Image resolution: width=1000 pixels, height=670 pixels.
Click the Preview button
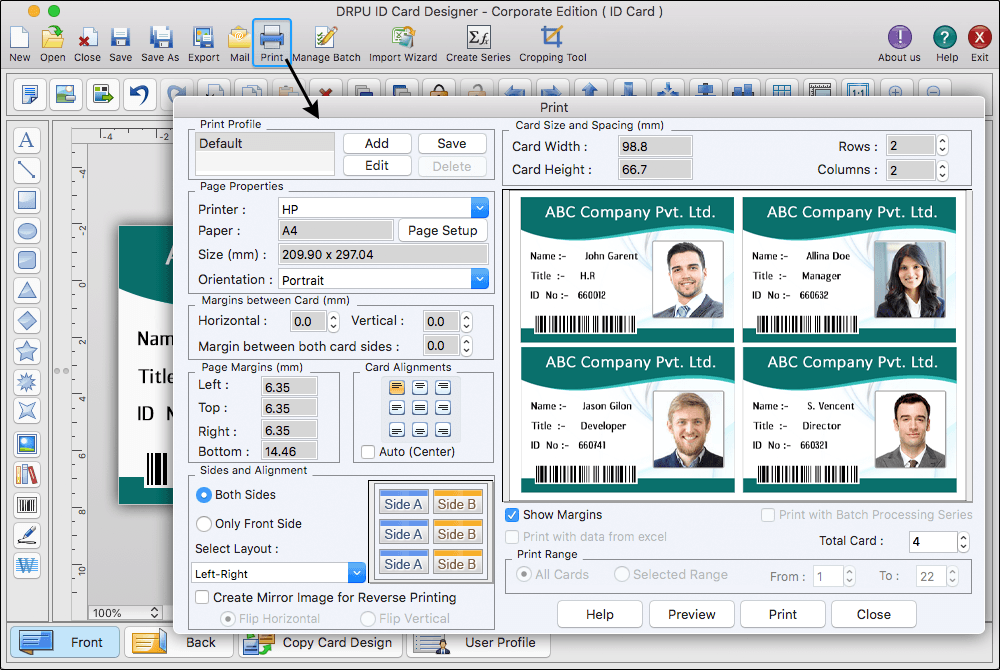pos(691,614)
